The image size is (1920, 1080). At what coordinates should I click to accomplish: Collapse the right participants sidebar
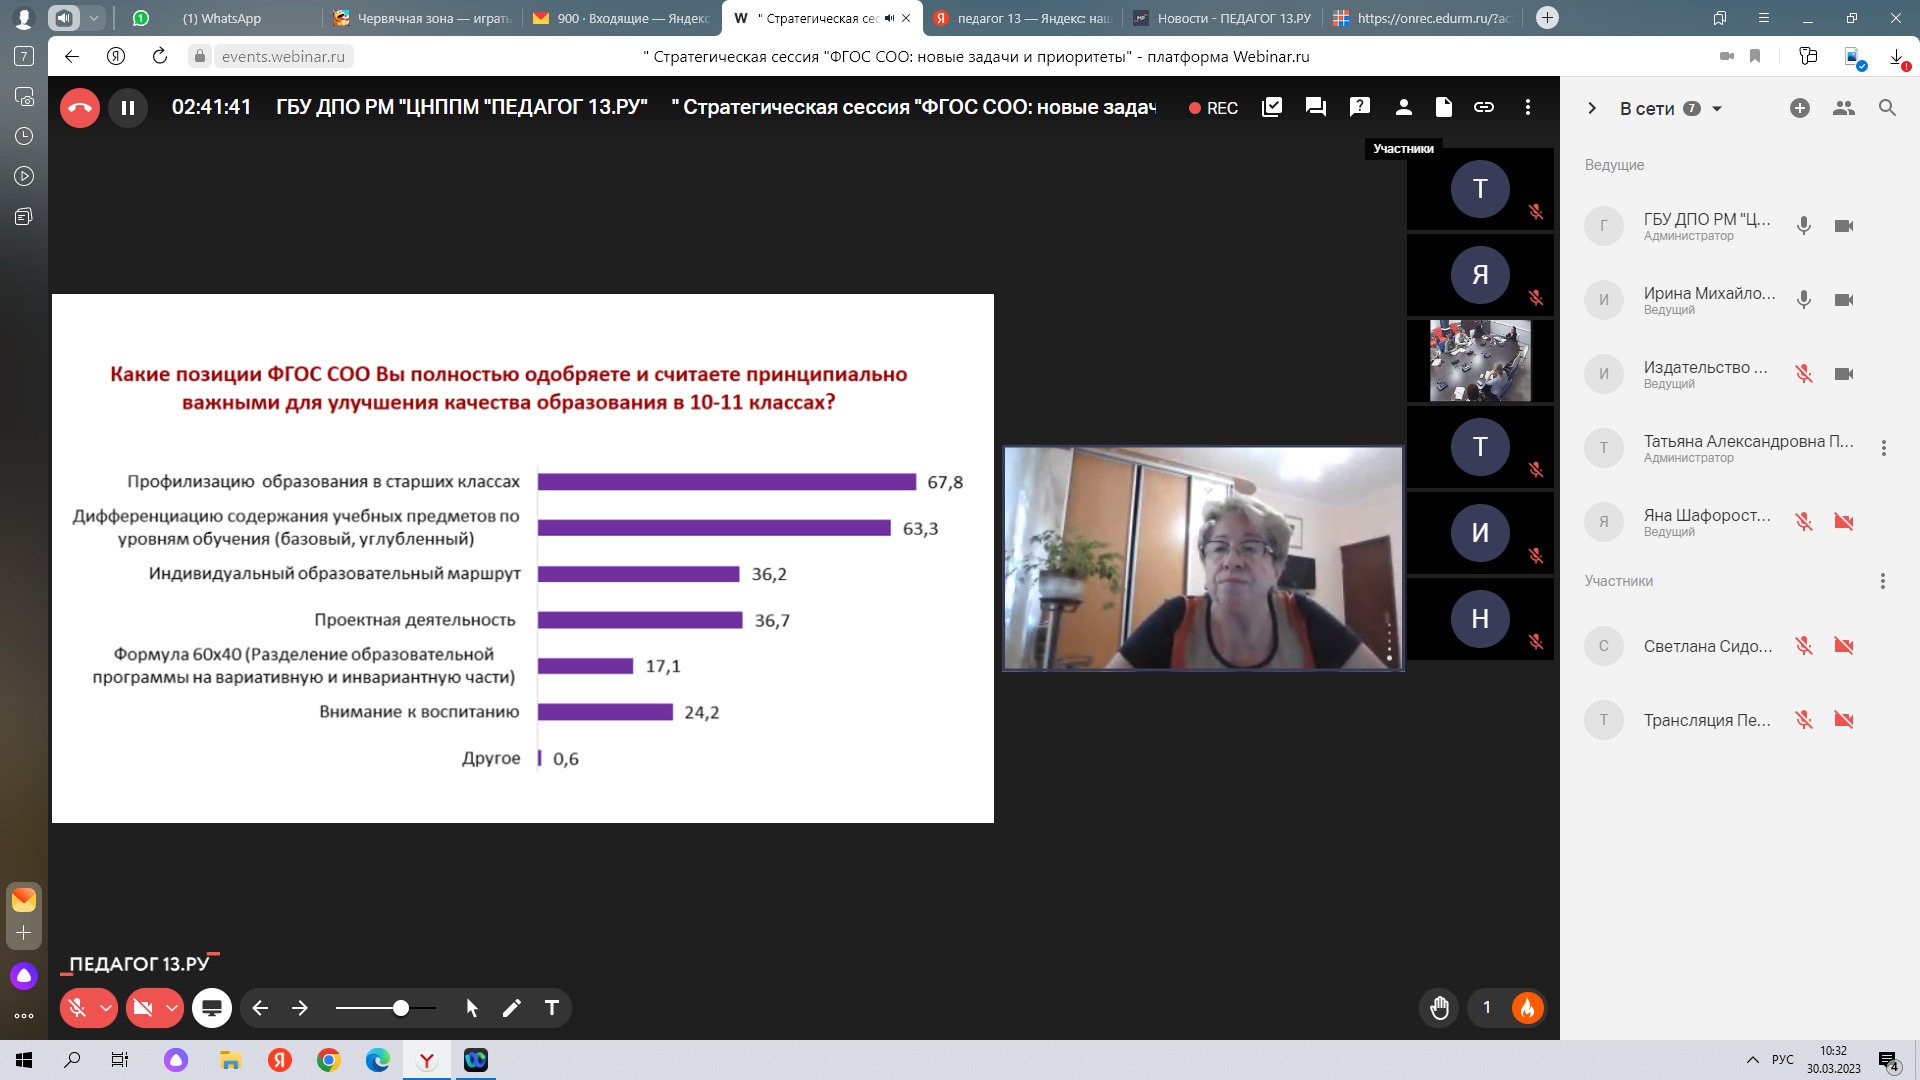coord(1592,108)
